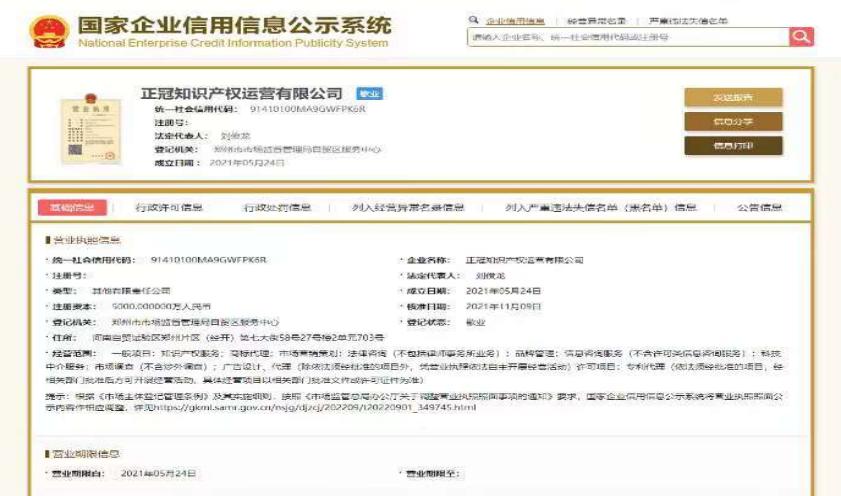
Task: Switch to the 公告信息 tab
Action: point(759,208)
